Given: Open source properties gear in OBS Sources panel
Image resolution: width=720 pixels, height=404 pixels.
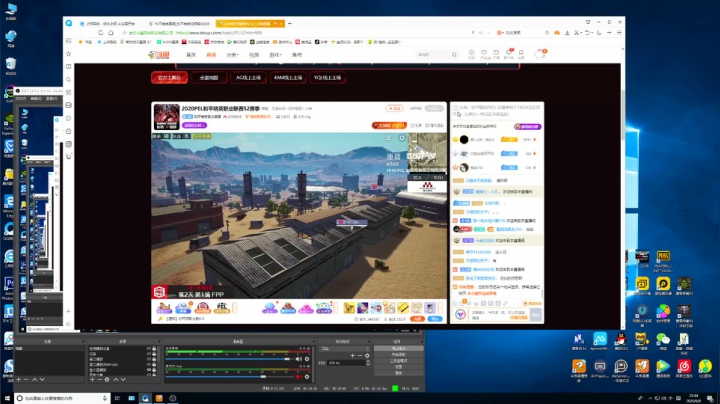Looking at the screenshot, I should tap(107, 379).
